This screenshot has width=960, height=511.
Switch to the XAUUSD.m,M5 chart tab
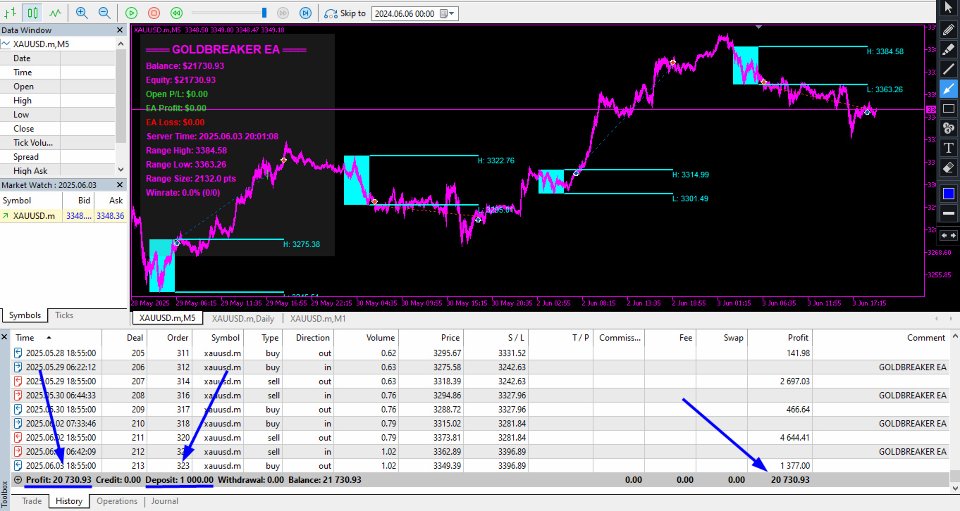167,318
